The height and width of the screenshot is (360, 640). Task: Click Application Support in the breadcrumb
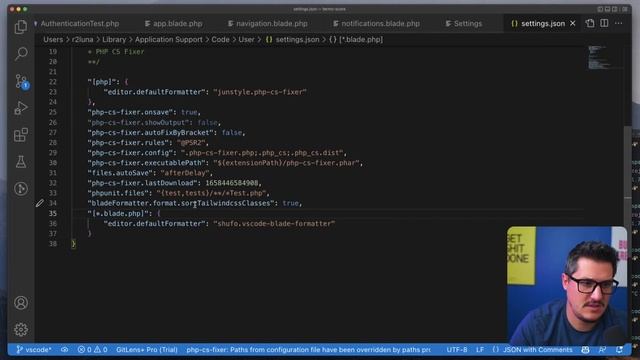pyautogui.click(x=169, y=40)
